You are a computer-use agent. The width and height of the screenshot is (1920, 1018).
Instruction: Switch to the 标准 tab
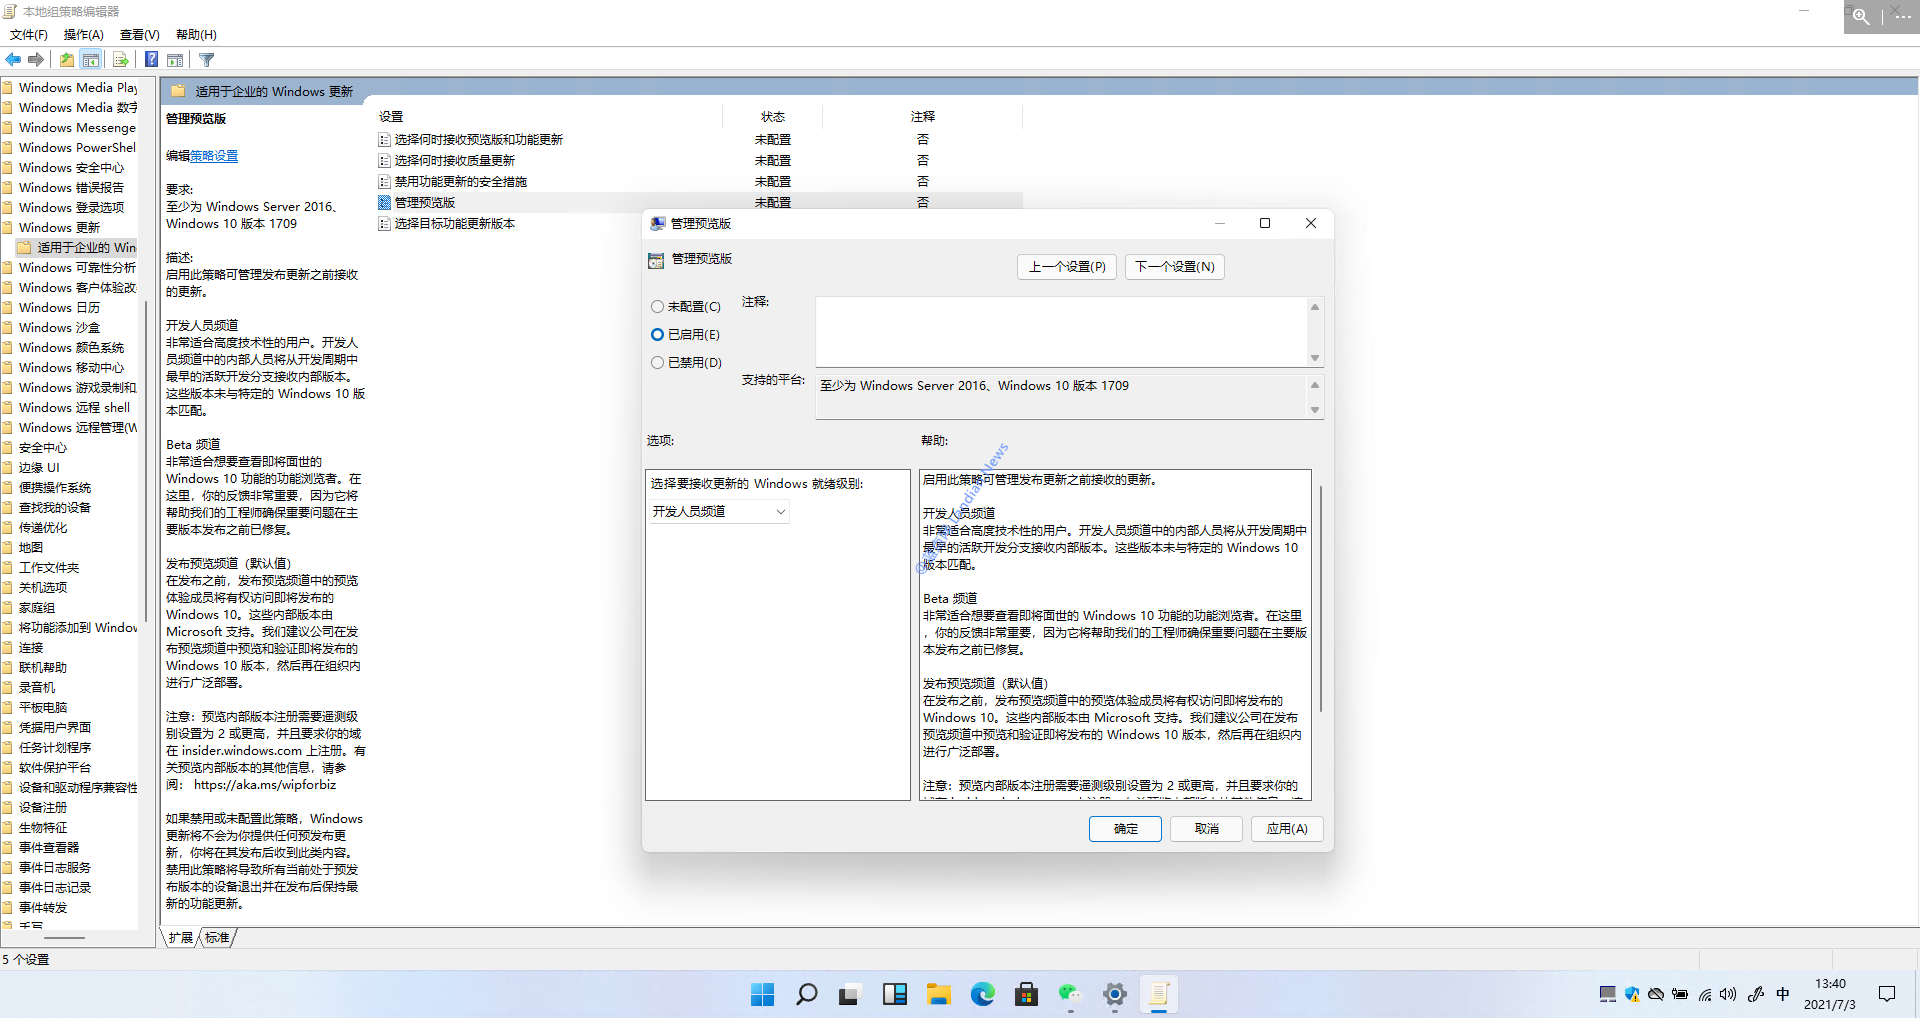pyautogui.click(x=217, y=938)
